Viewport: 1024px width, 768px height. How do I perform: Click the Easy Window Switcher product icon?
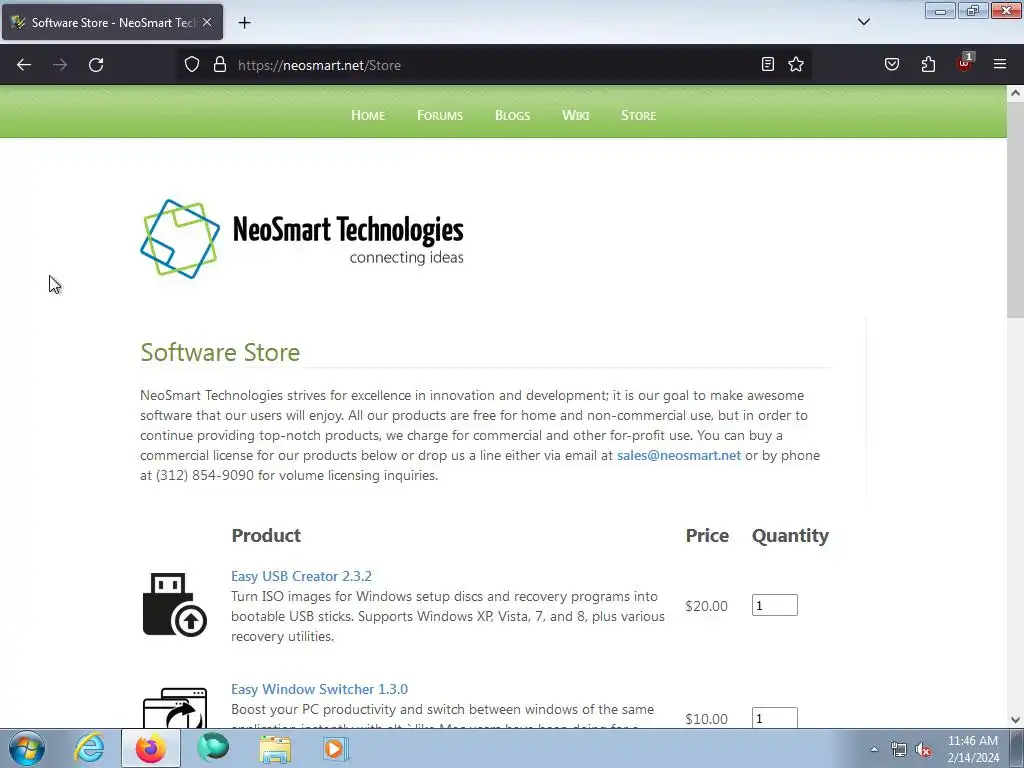coord(174,707)
